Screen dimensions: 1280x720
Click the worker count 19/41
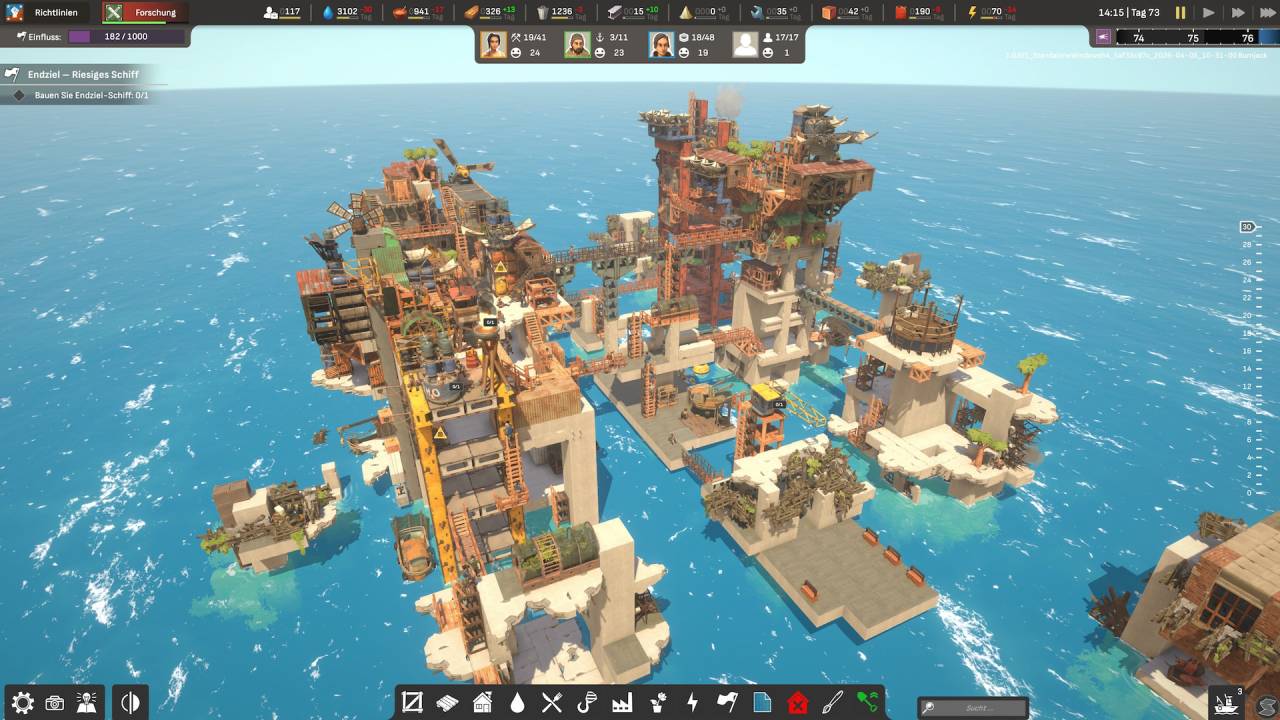point(529,37)
